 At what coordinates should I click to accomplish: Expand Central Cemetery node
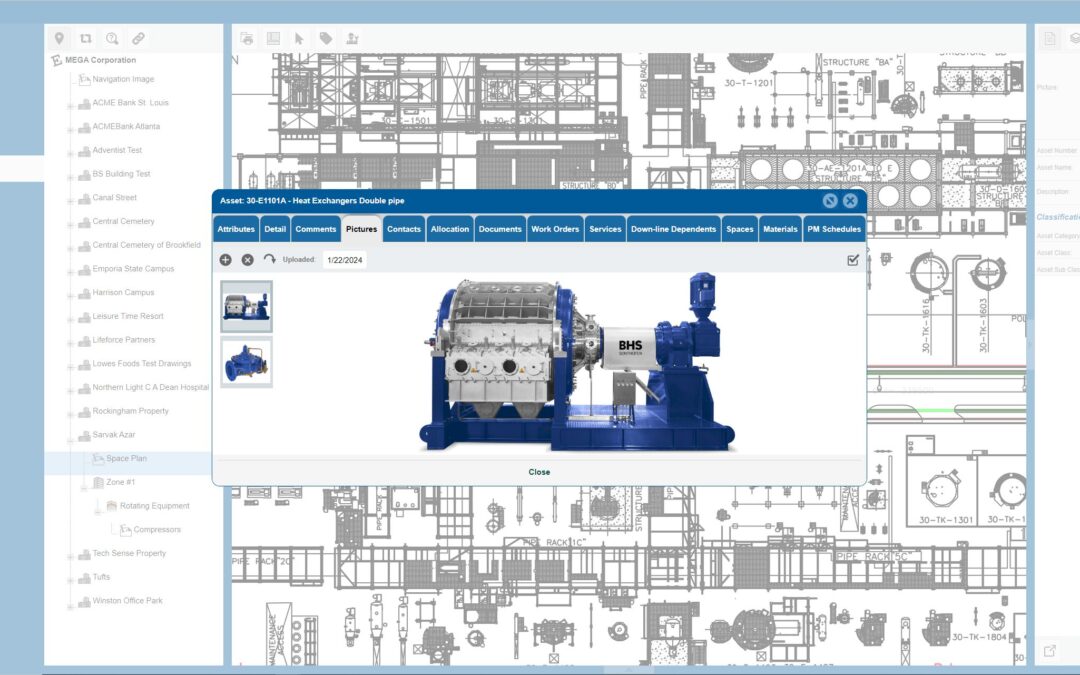[70, 225]
